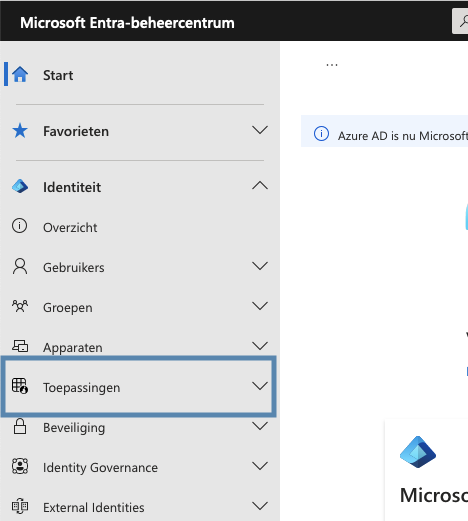The width and height of the screenshot is (468, 521).
Task: Expand the Gebruikers submenu chevron
Action: click(260, 266)
